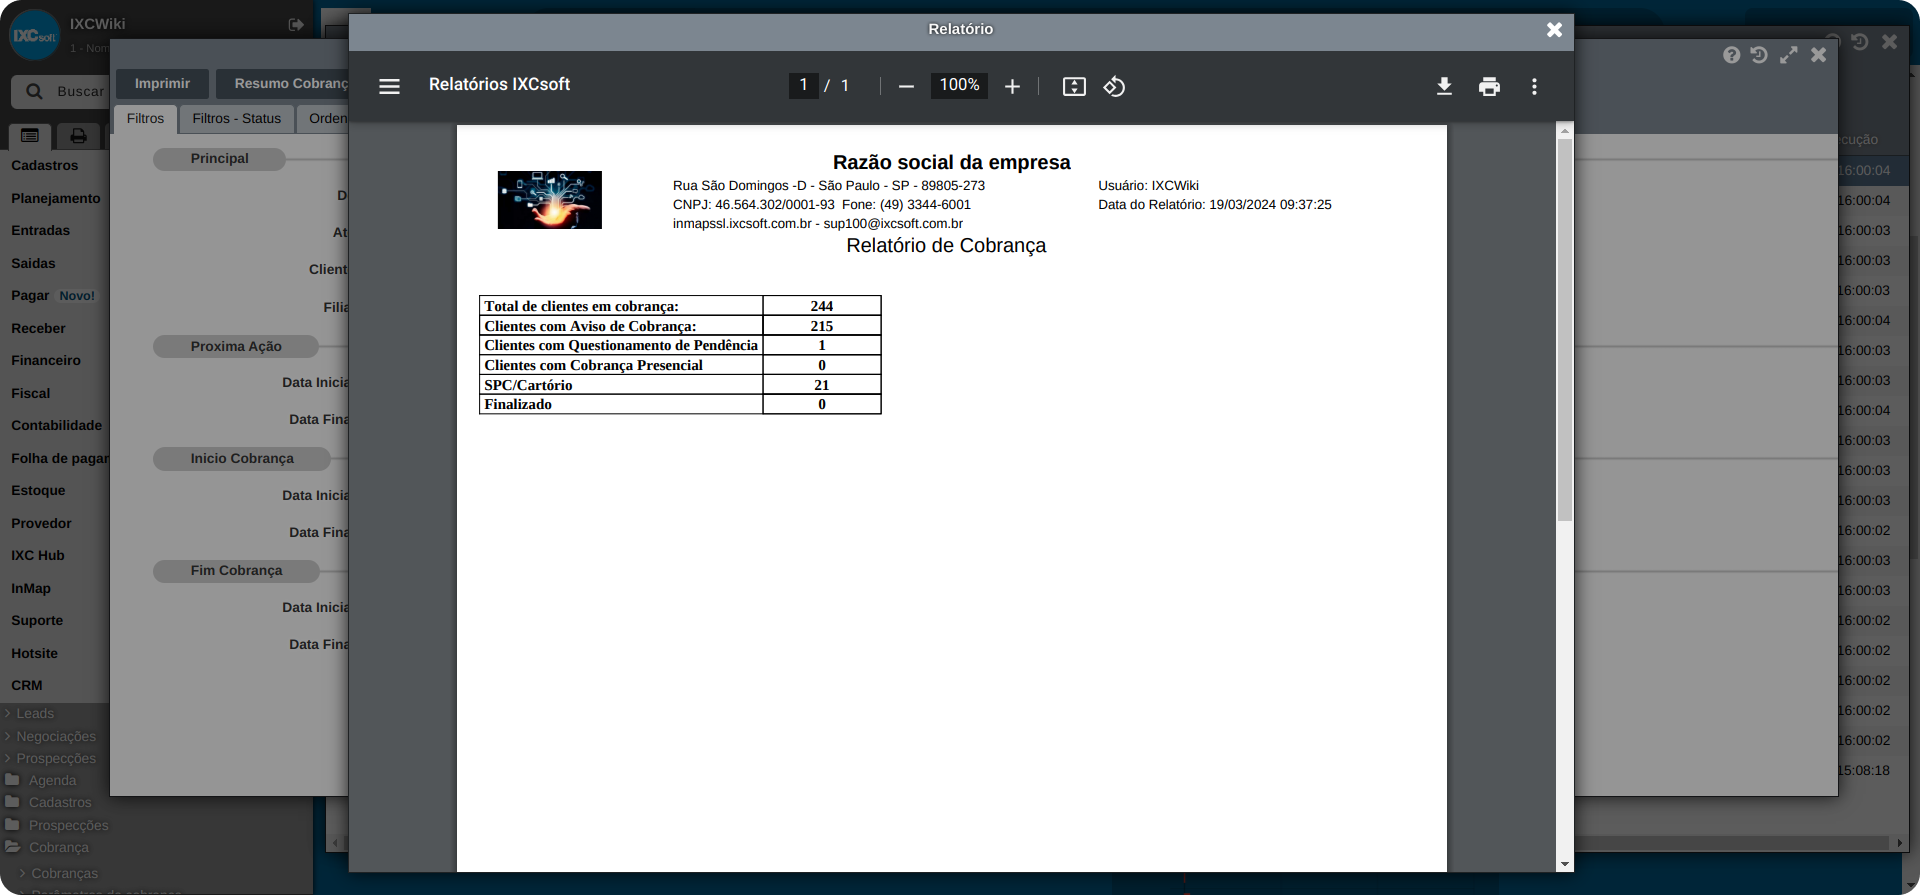Click the IXCsoft logo
The image size is (1920, 895).
pos(34,35)
